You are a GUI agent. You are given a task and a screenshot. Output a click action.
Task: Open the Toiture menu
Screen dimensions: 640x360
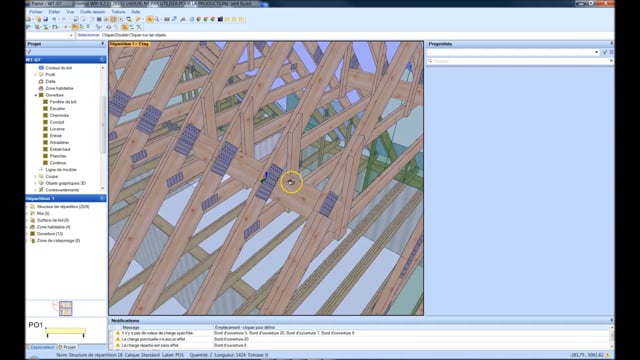118,12
